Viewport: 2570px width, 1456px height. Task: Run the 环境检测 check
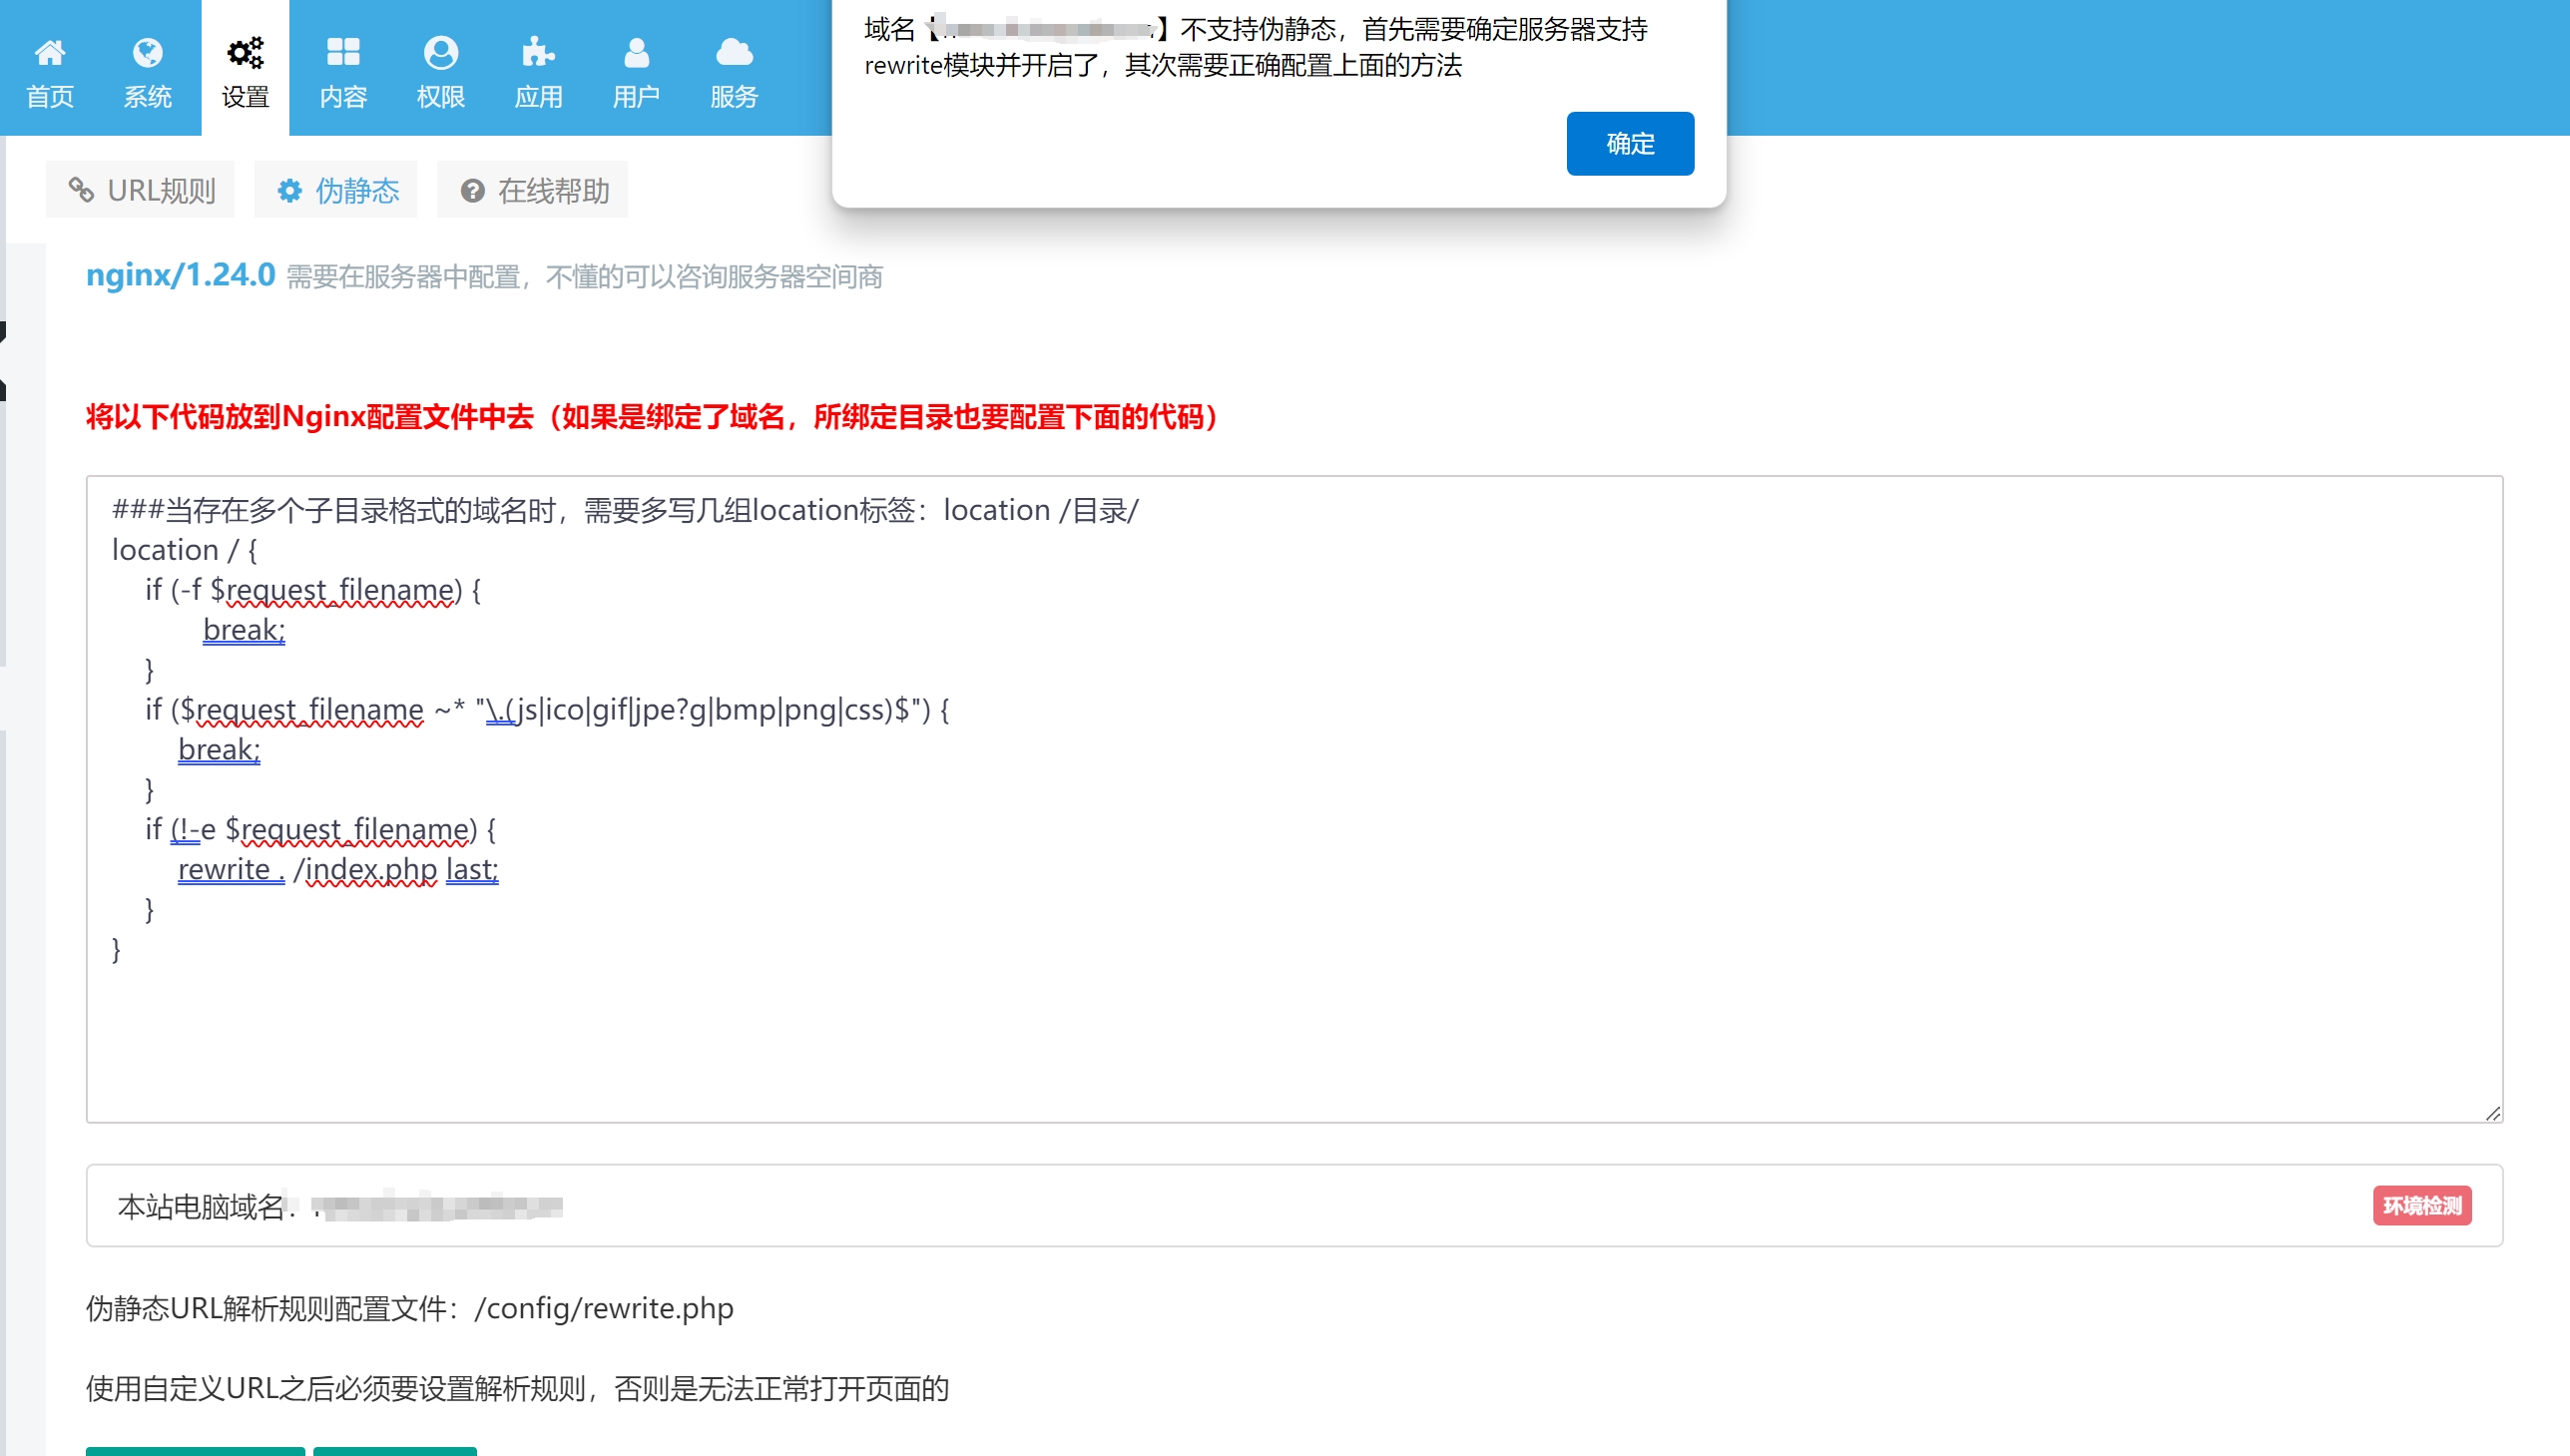tap(2422, 1205)
